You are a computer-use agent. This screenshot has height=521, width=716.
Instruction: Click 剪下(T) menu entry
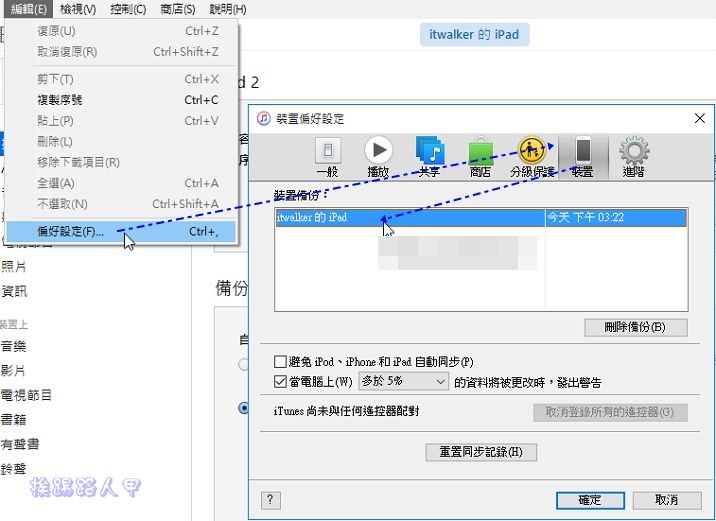(x=121, y=79)
